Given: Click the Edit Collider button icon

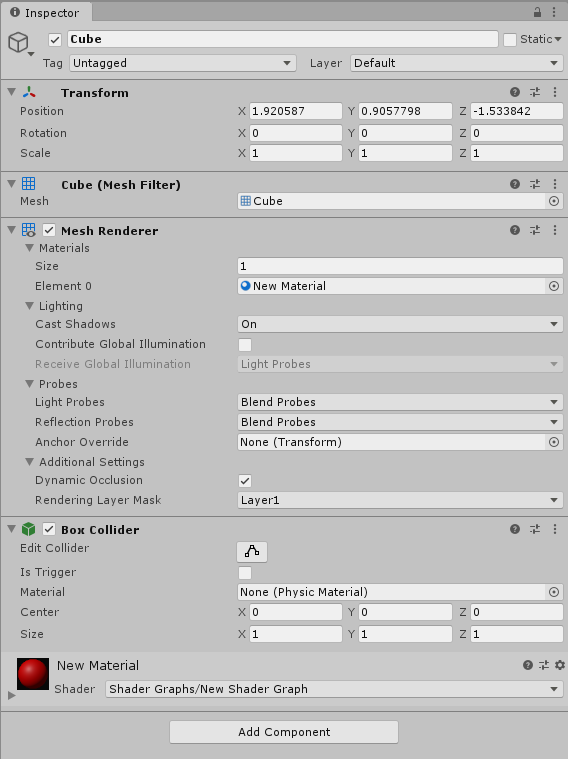Looking at the screenshot, I should coord(252,551).
